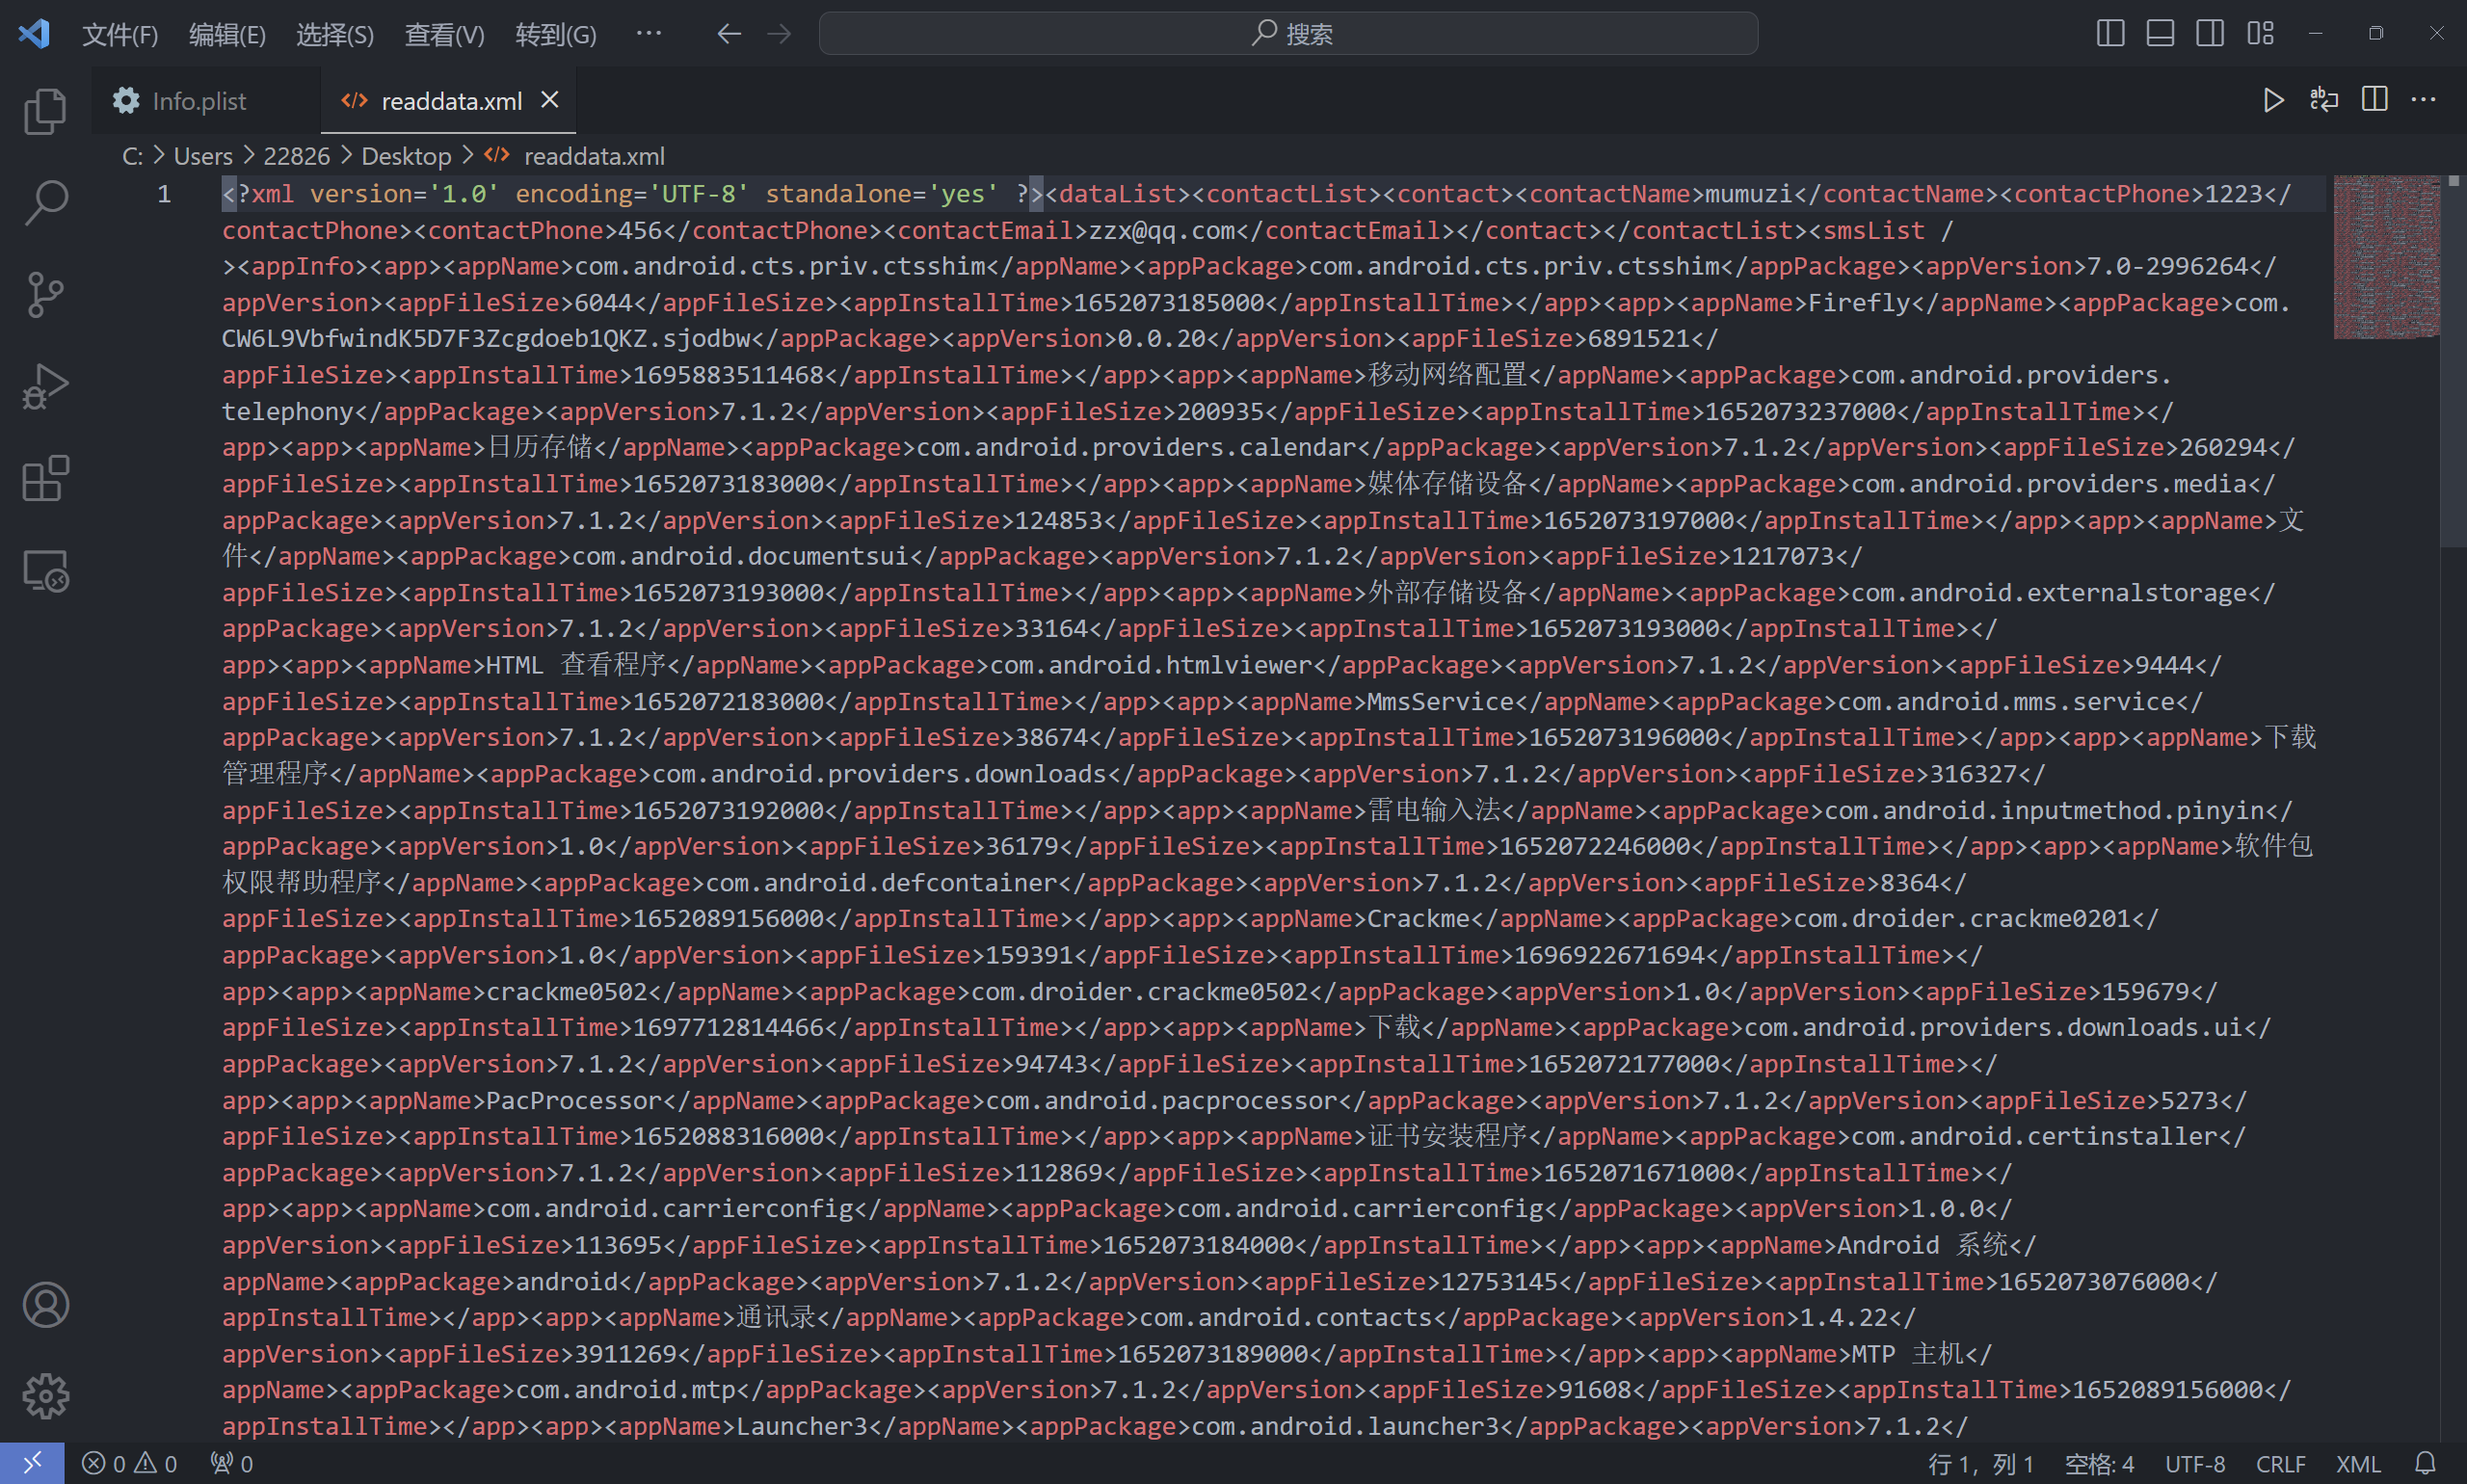Click line number 1 in gutter
This screenshot has height=1484, width=2467.
[x=164, y=194]
